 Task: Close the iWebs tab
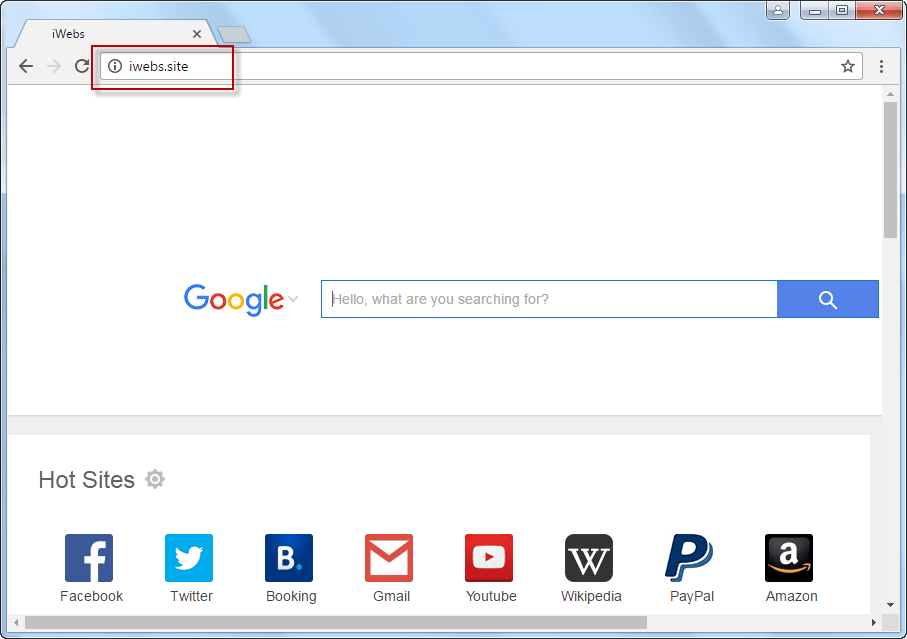(x=197, y=34)
